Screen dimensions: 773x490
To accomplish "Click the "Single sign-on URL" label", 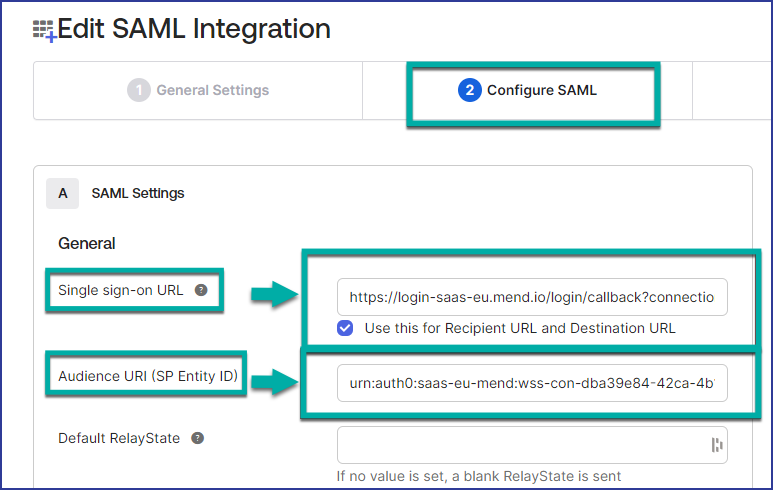I will click(x=120, y=290).
